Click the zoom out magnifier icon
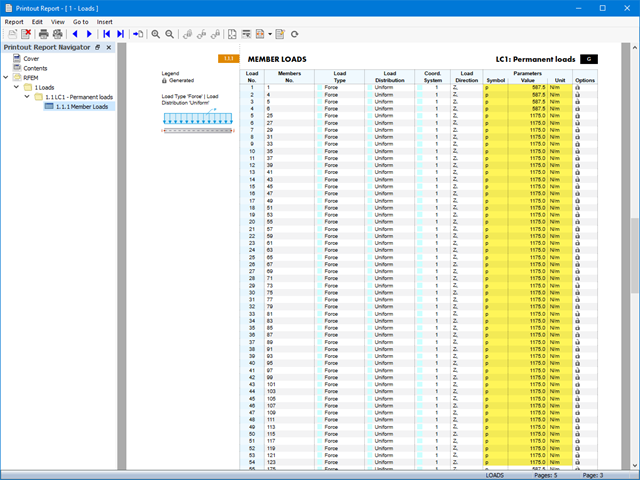Viewport: 640px width, 480px height. 171,34
